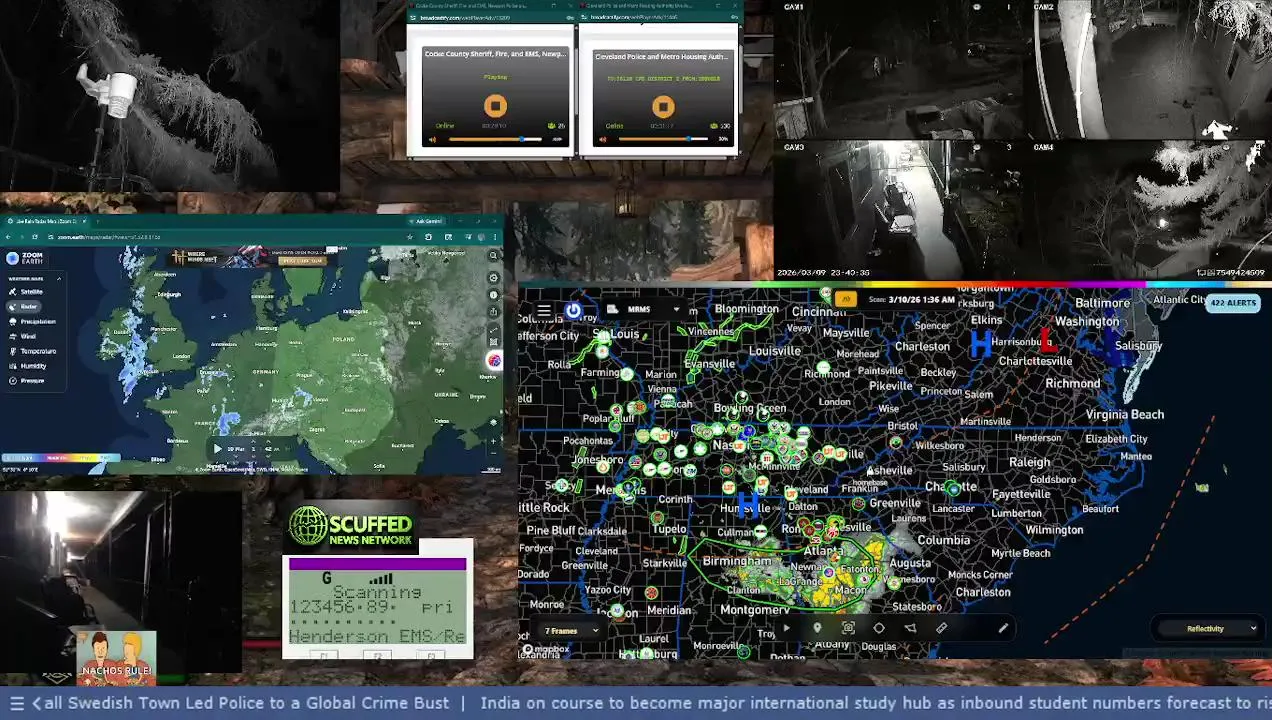
Task: Click the CAM2 security camera feed
Action: click(x=1150, y=70)
